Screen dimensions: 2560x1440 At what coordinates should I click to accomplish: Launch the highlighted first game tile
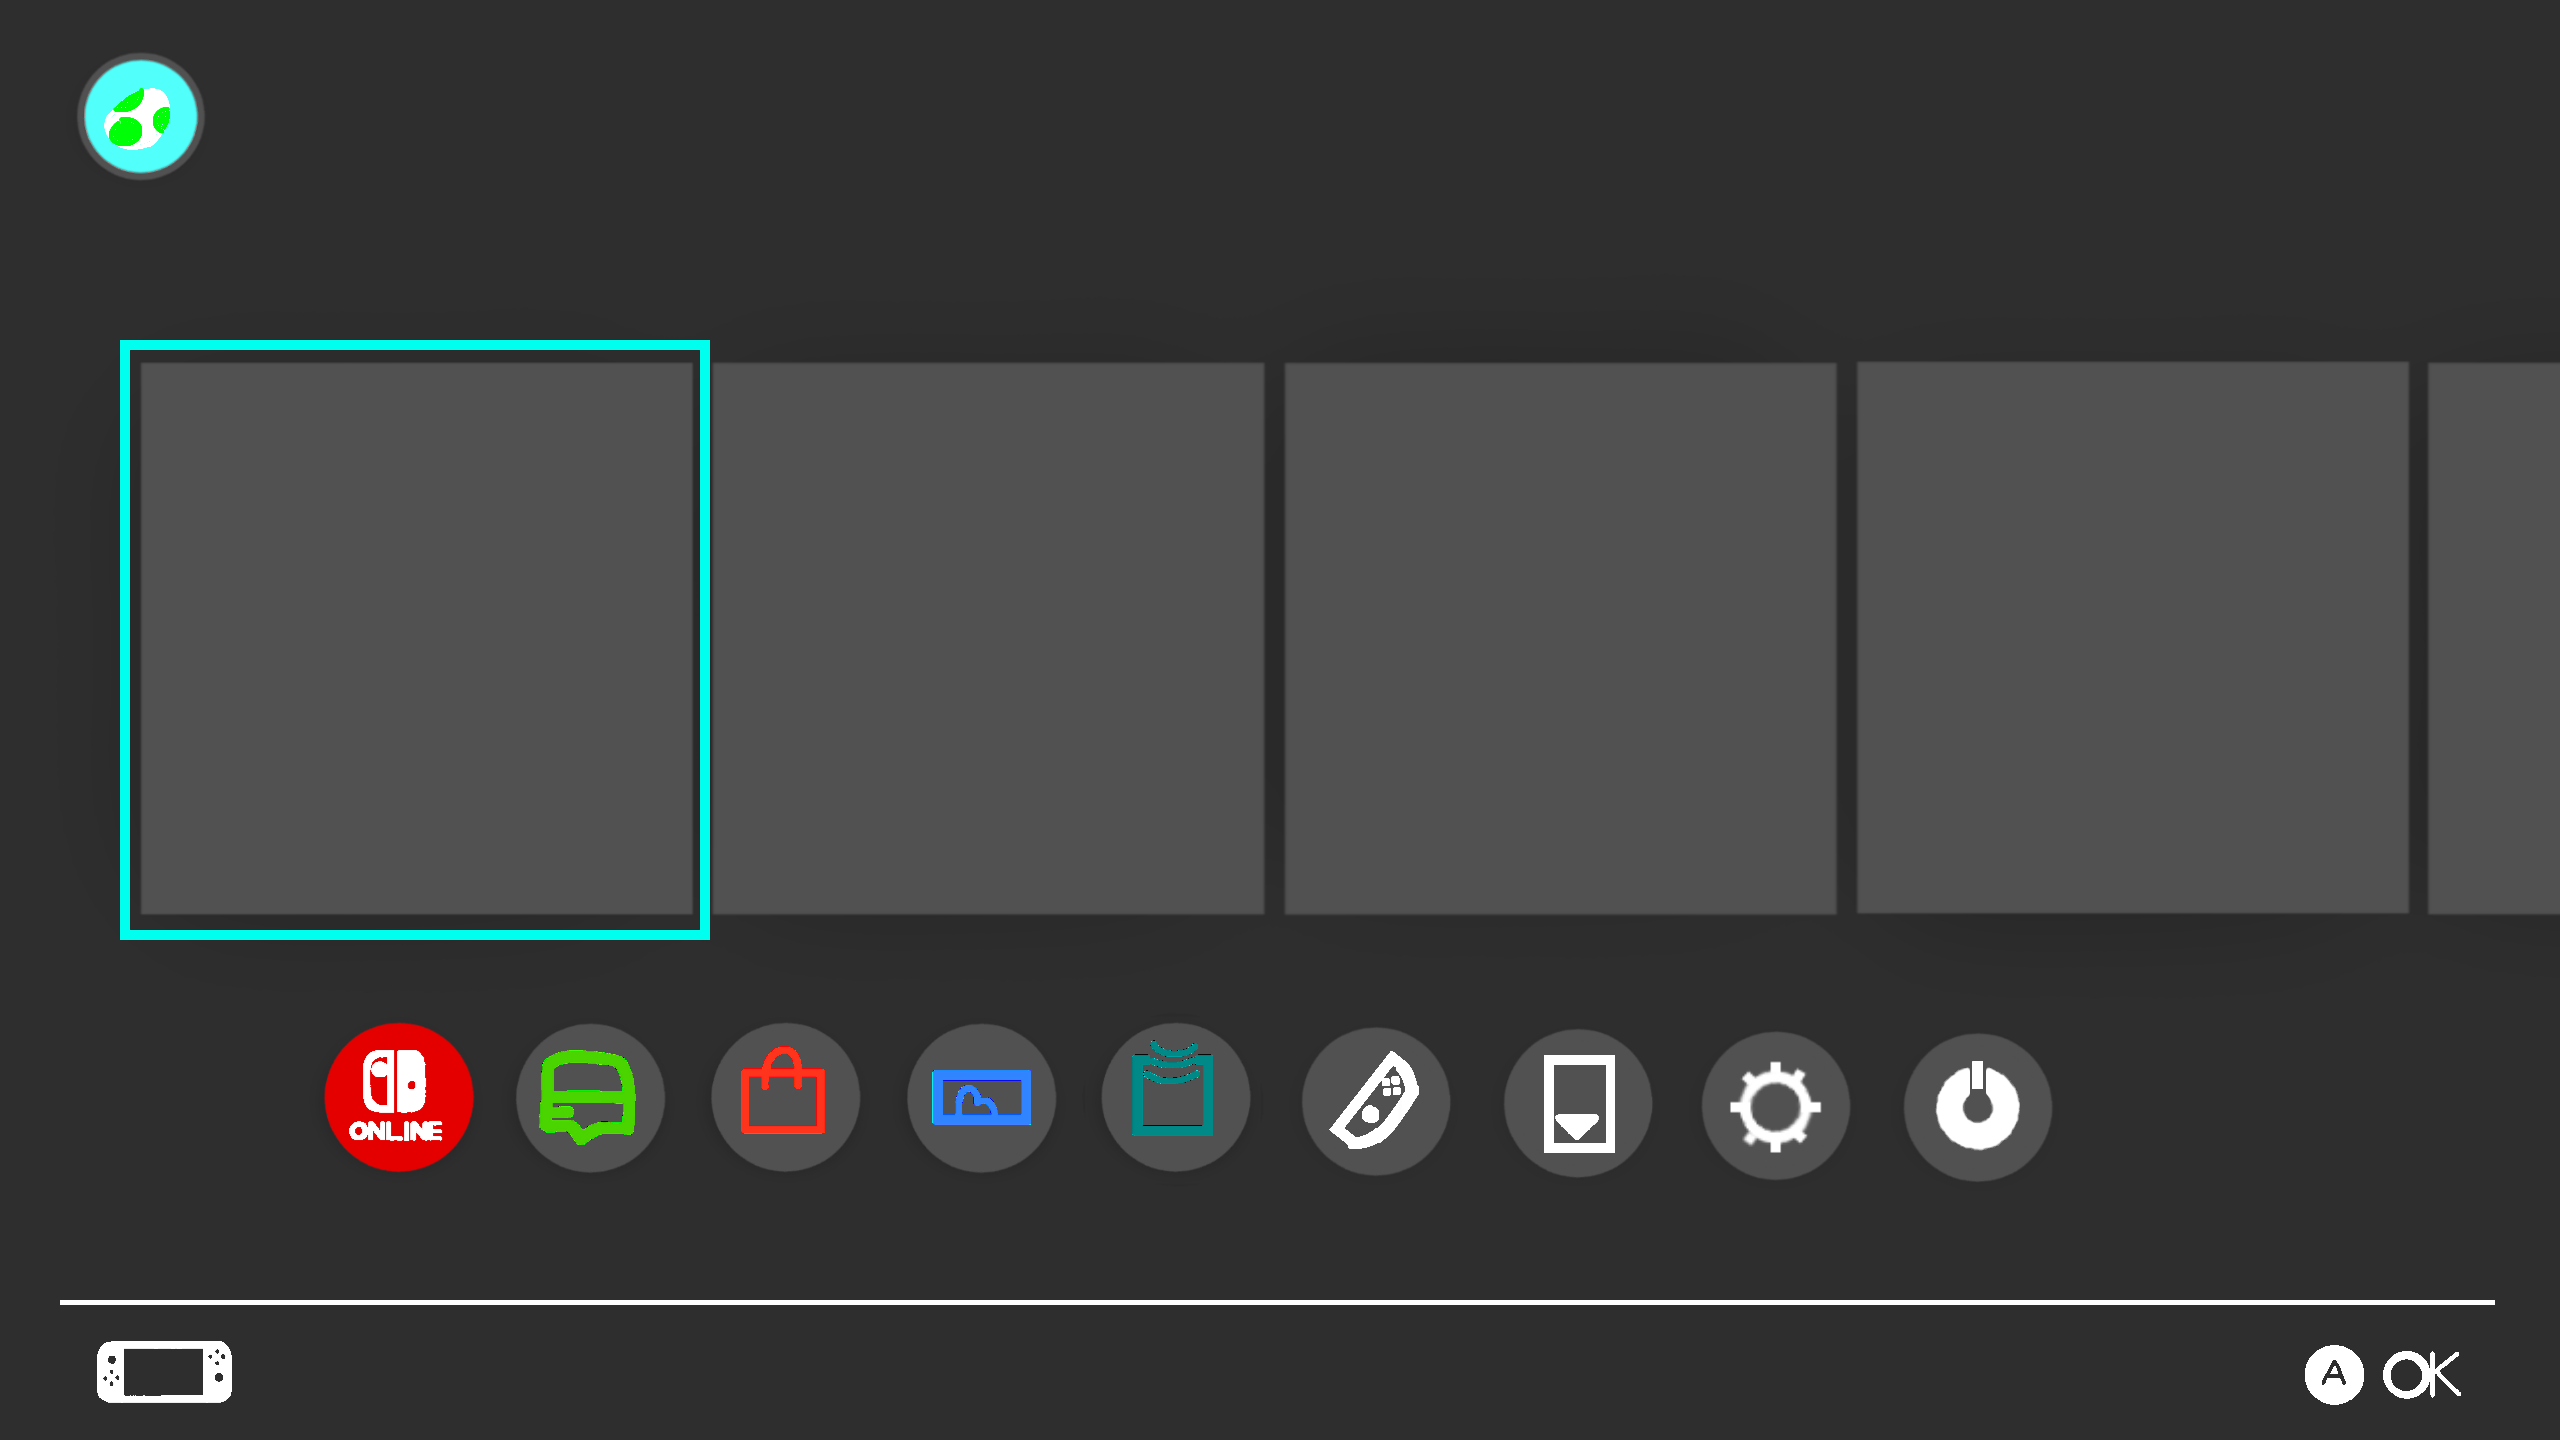[415, 639]
